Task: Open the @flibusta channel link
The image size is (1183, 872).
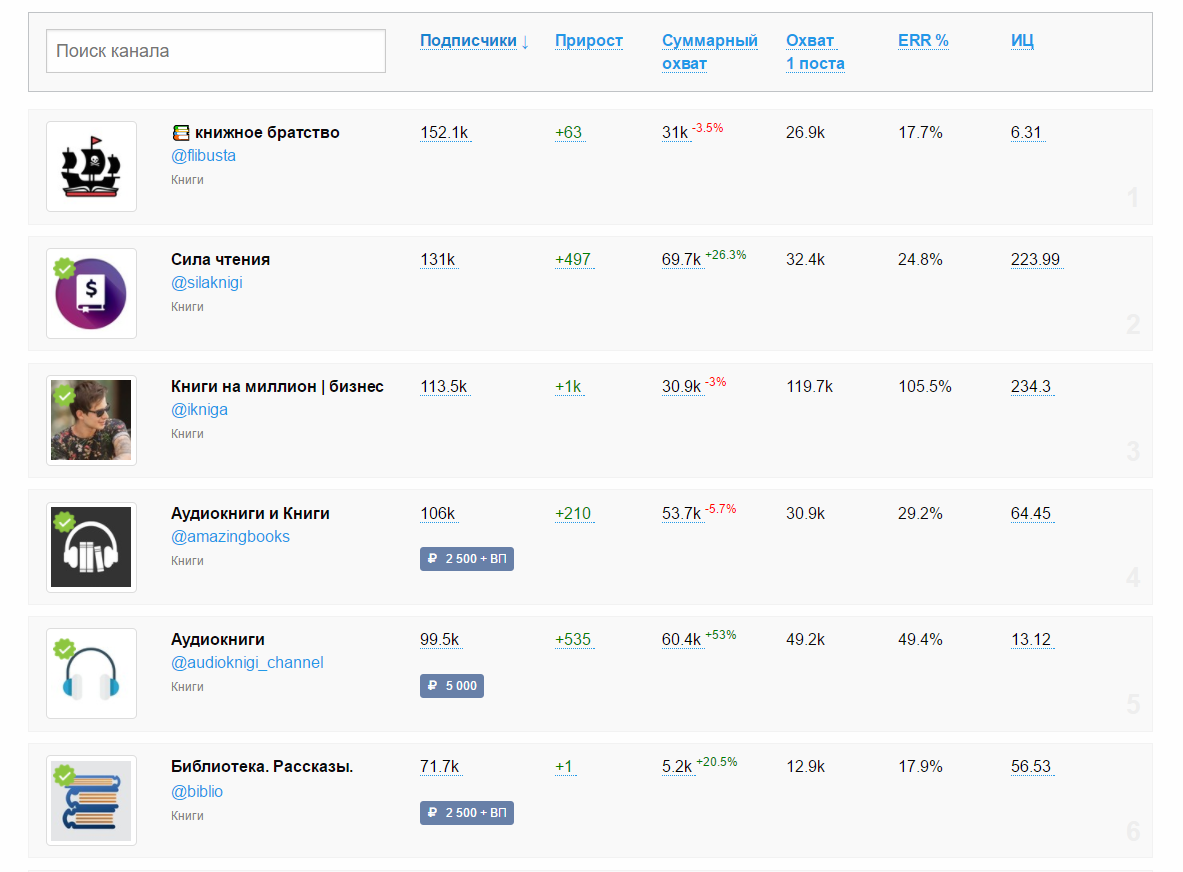Action: pyautogui.click(x=203, y=156)
